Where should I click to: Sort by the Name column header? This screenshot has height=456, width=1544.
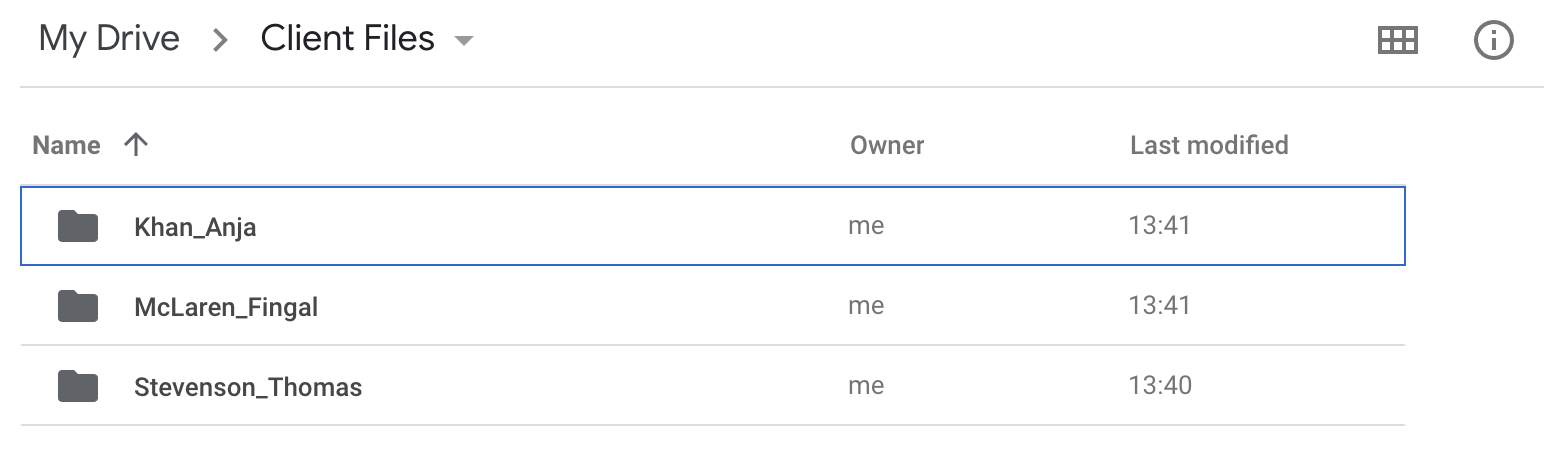point(66,146)
